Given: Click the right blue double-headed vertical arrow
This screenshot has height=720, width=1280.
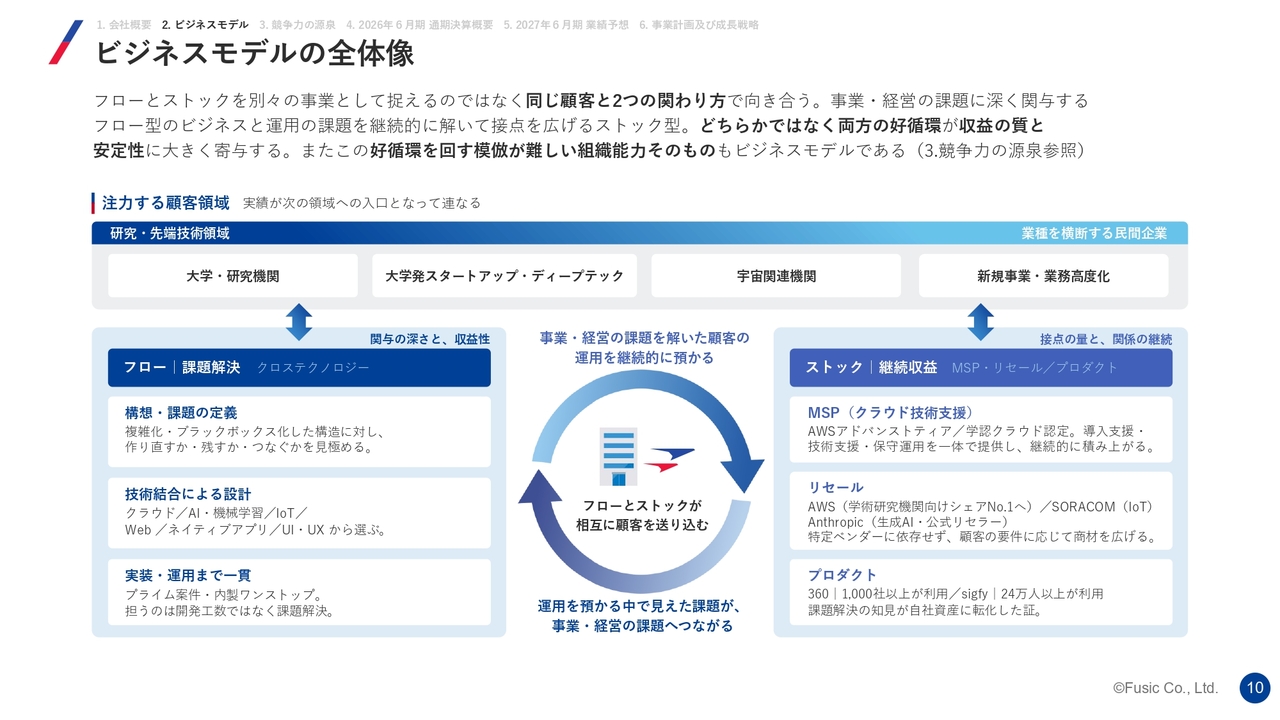Looking at the screenshot, I should pos(981,322).
